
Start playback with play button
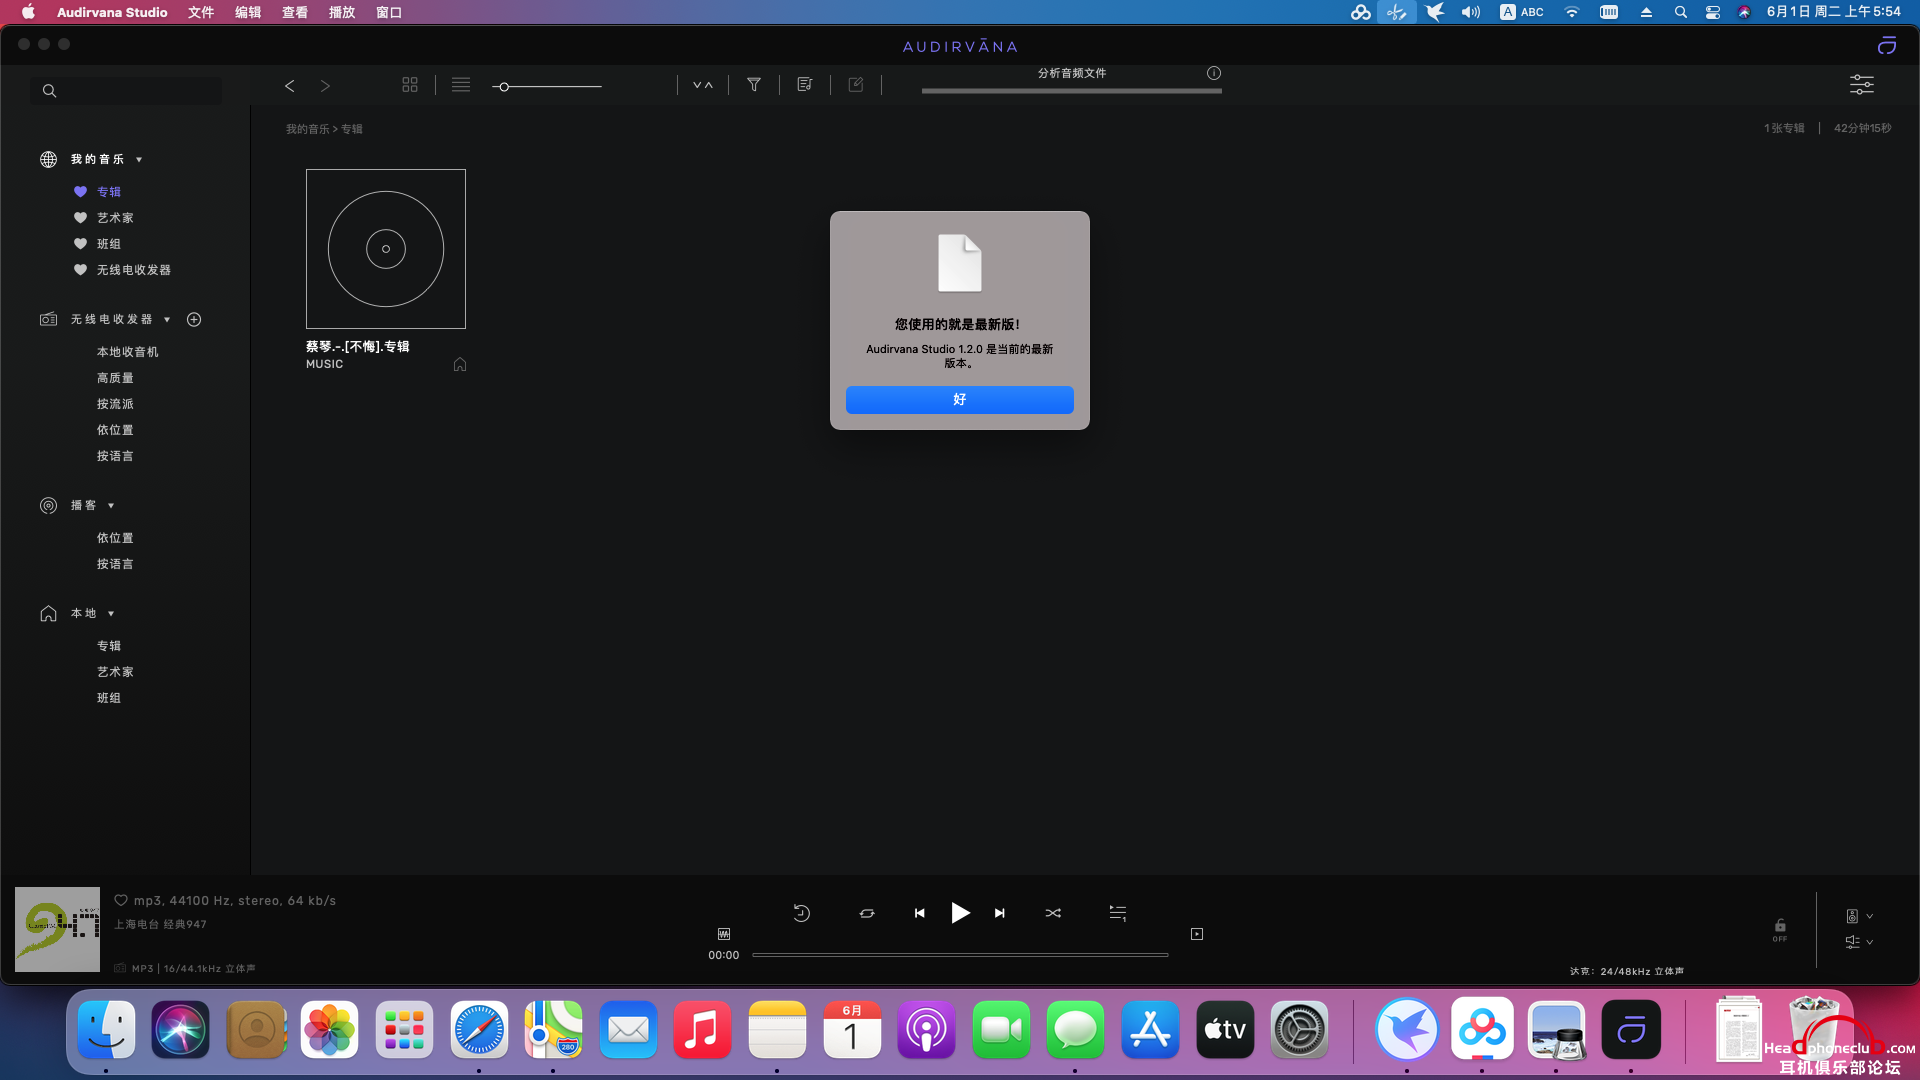tap(960, 913)
